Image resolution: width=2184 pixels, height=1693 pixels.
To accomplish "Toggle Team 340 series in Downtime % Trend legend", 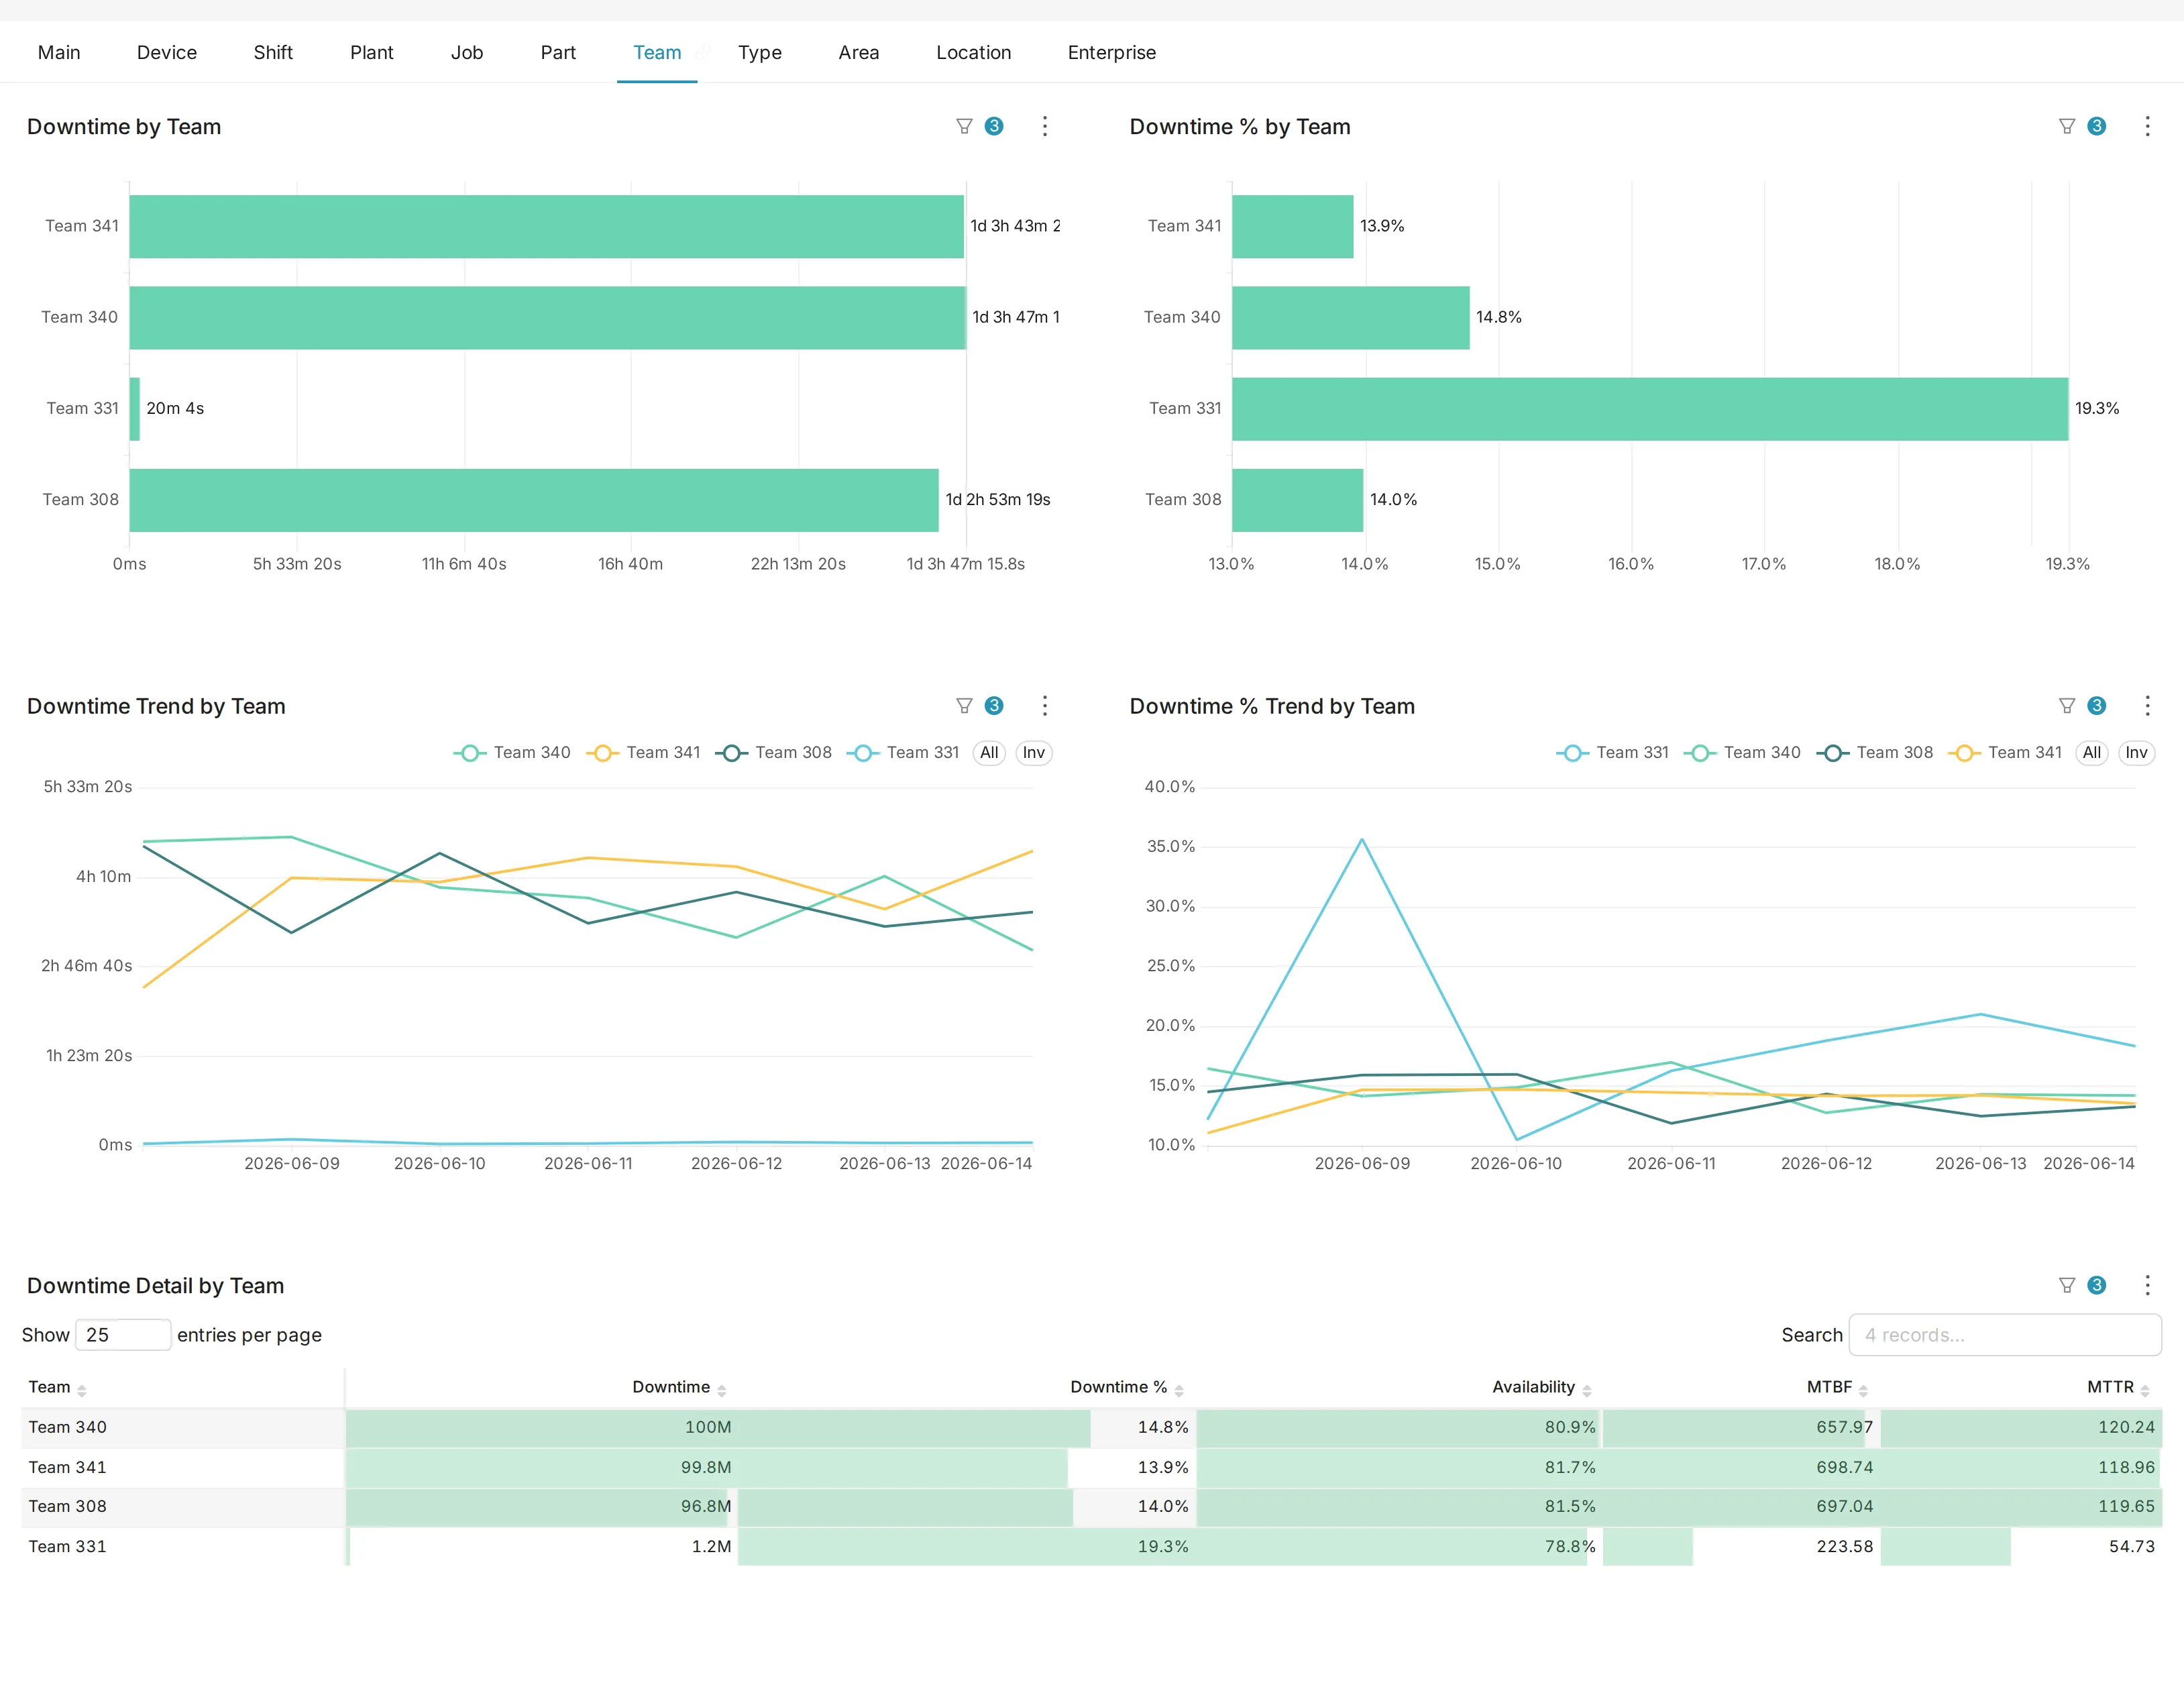I will point(1742,753).
